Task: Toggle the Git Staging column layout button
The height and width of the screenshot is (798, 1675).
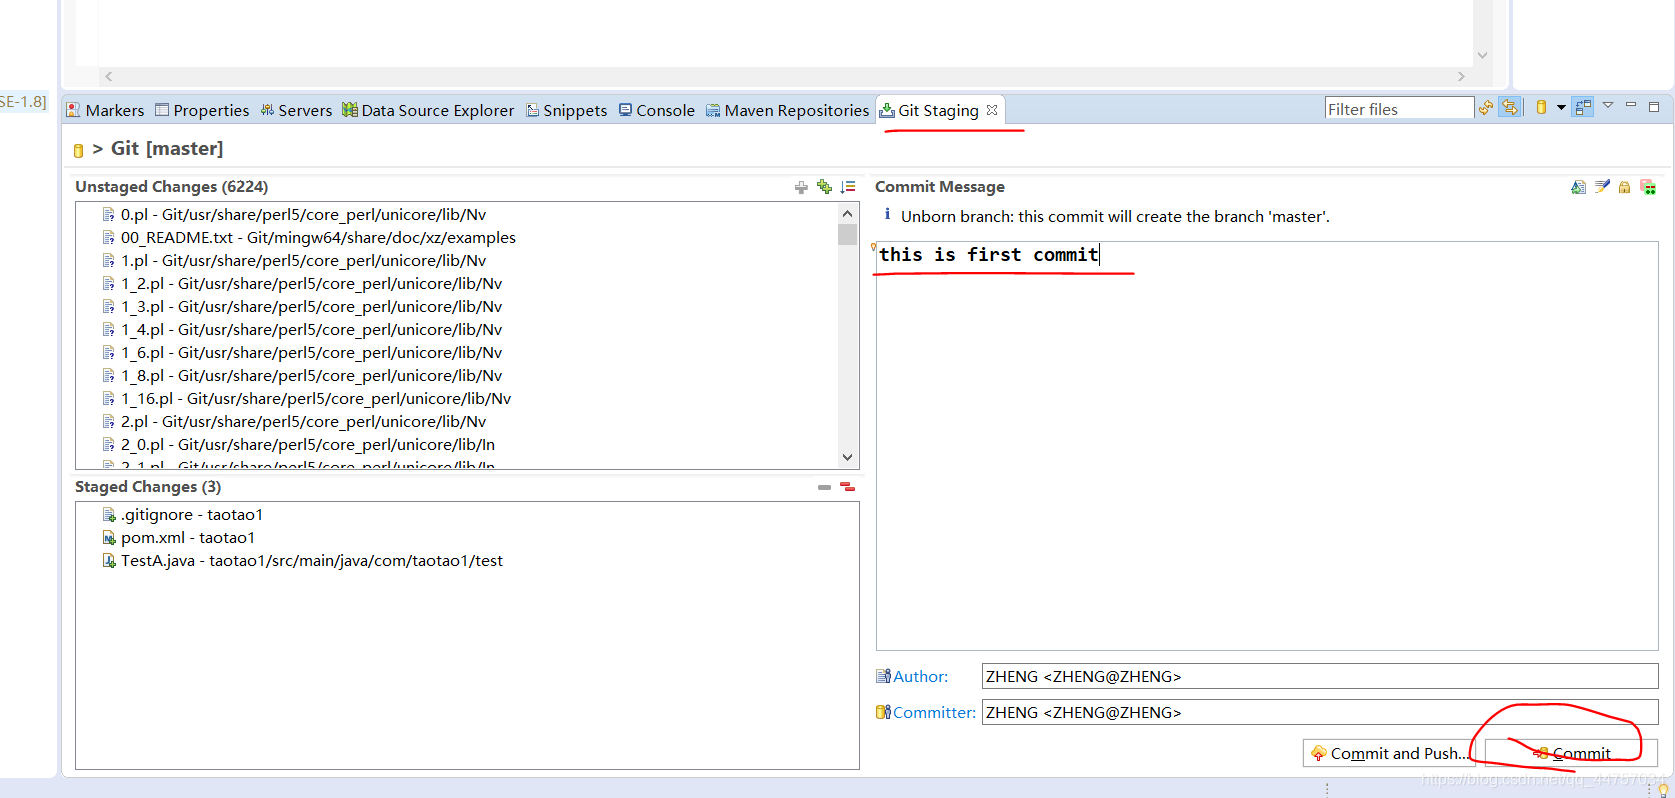Action: tap(1583, 108)
